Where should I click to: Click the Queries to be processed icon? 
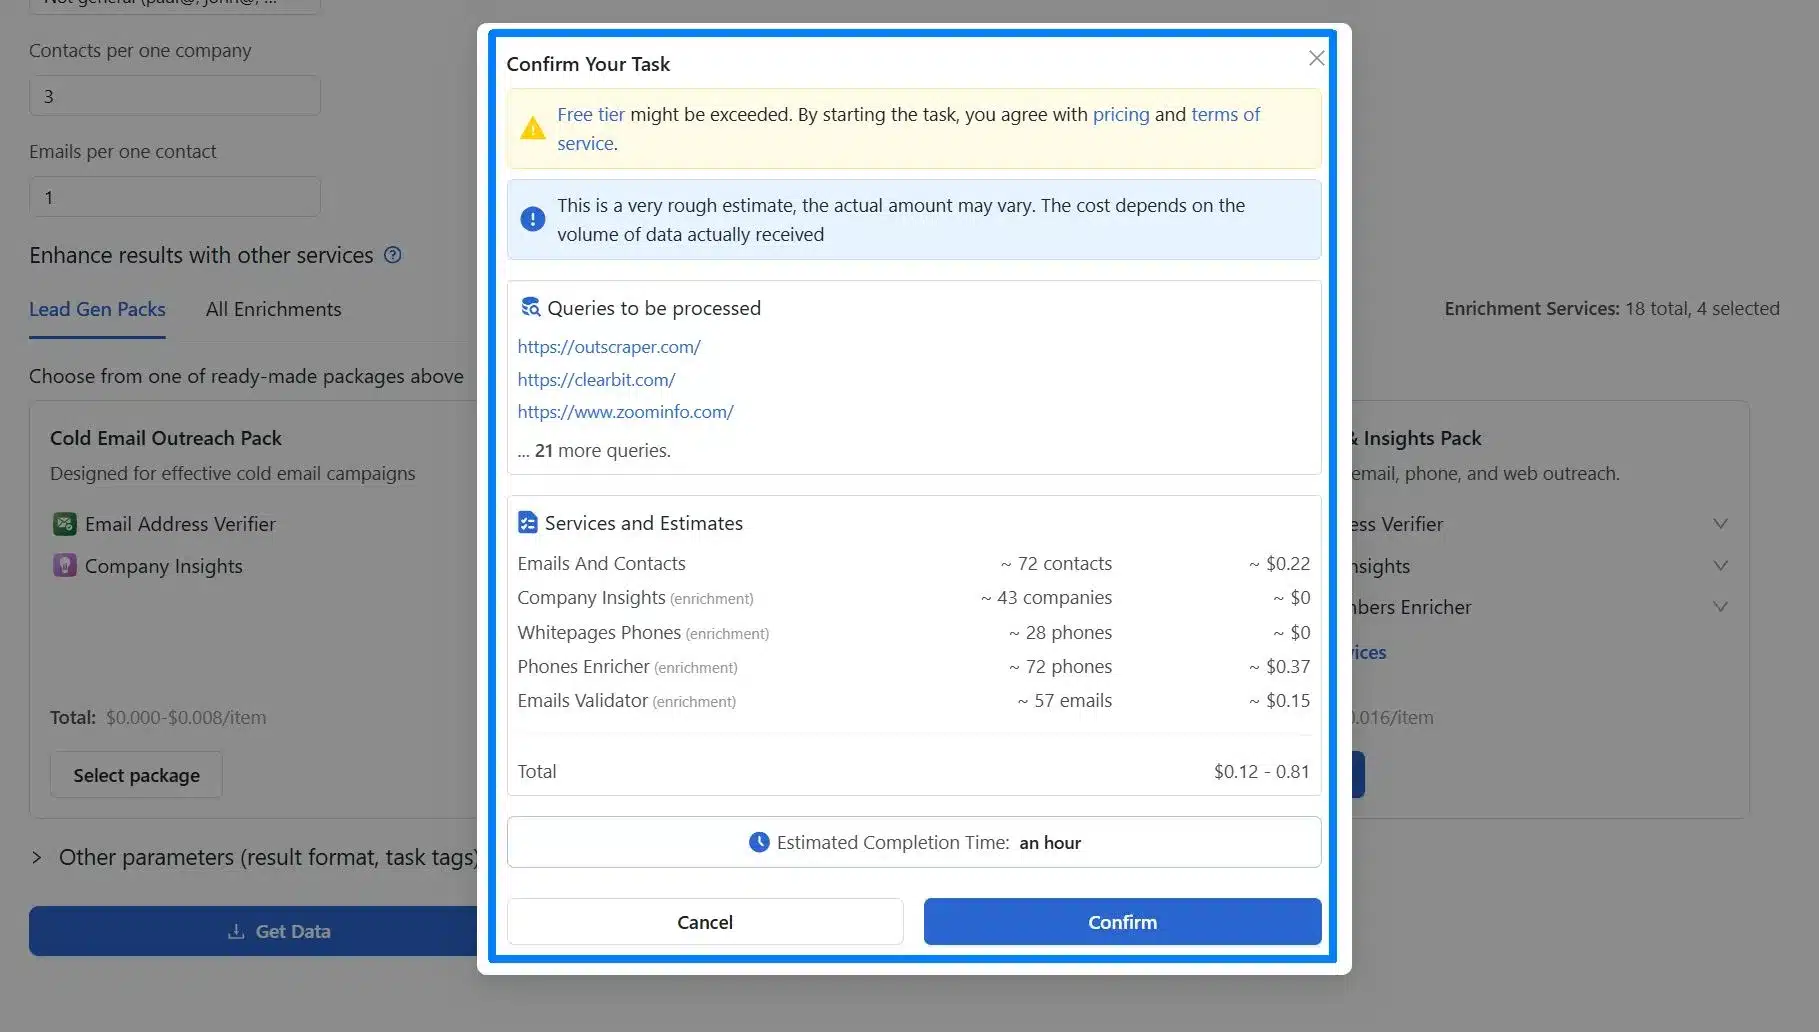(530, 308)
